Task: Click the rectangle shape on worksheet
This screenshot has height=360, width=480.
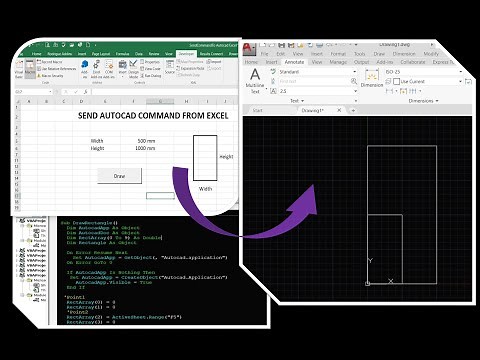Action: (x=205, y=158)
